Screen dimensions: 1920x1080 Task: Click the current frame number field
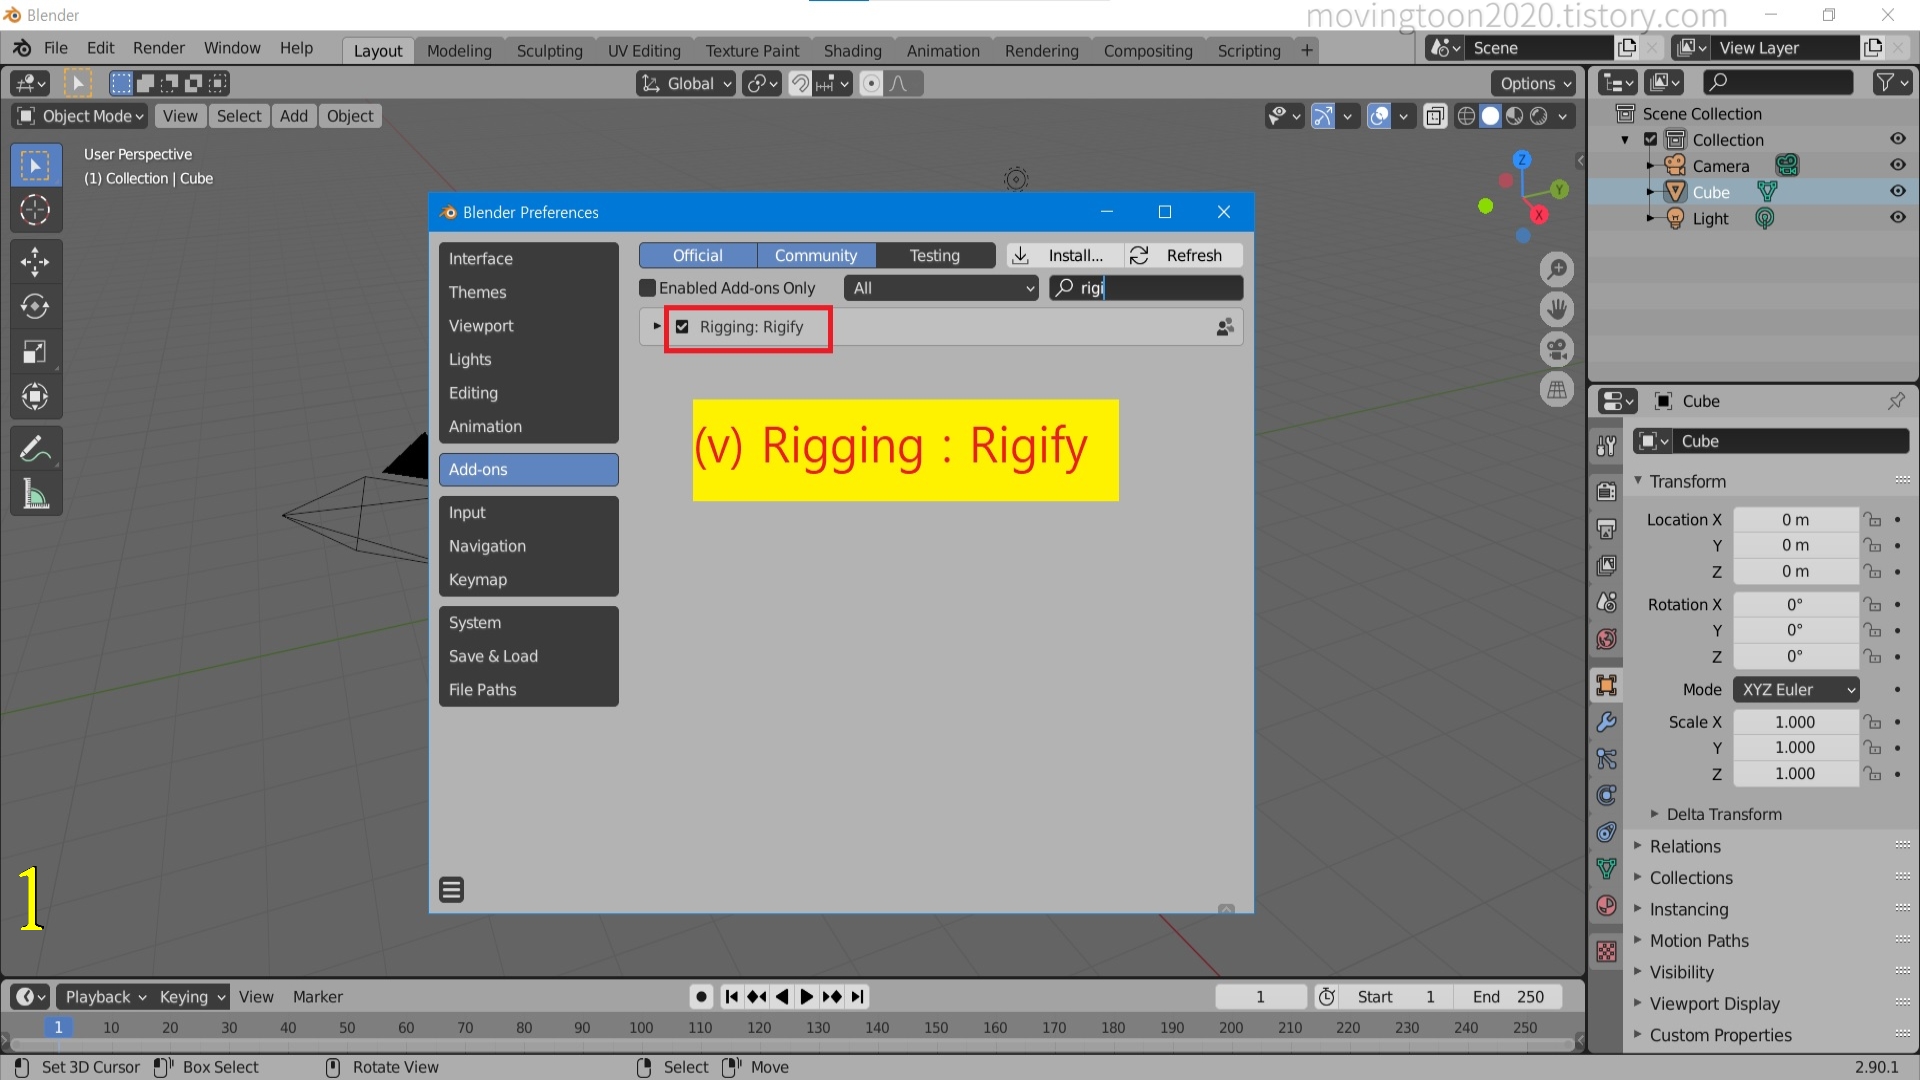(1260, 997)
